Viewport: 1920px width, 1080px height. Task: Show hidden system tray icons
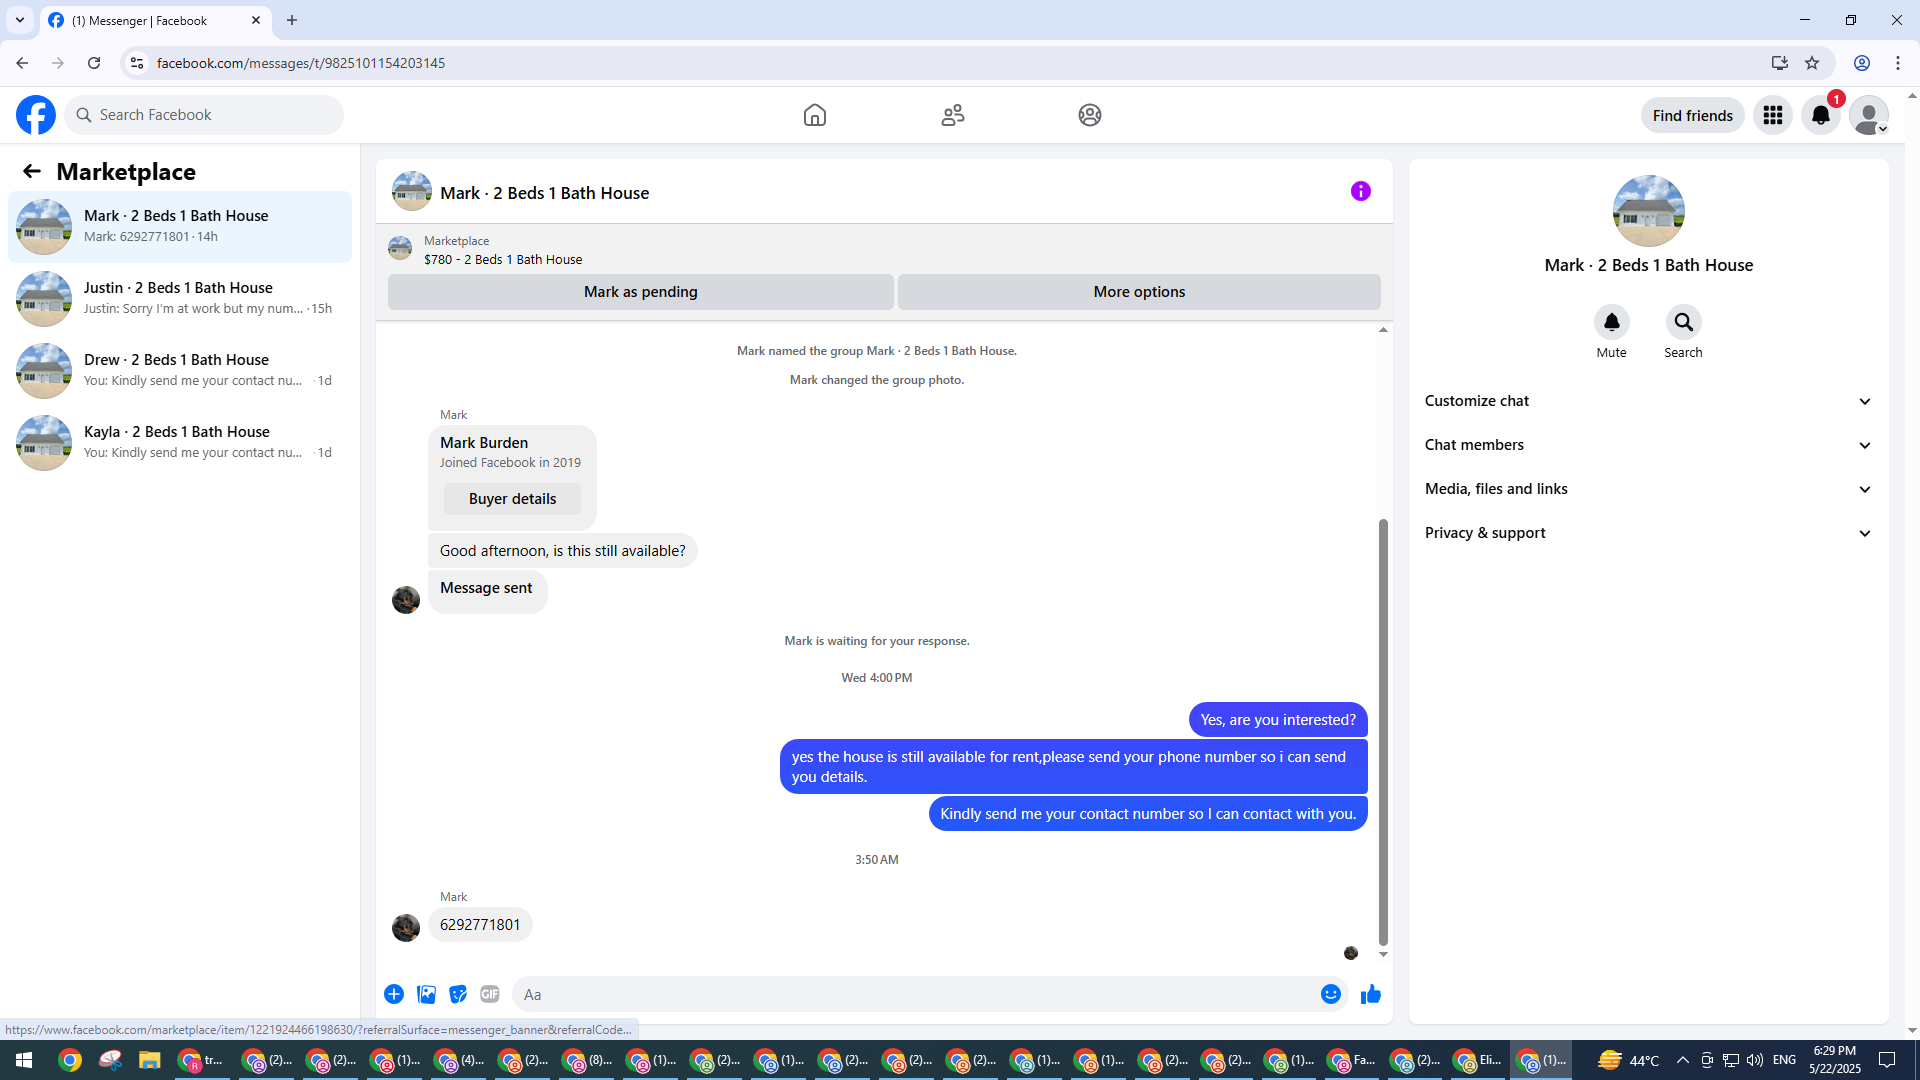tap(1683, 1060)
